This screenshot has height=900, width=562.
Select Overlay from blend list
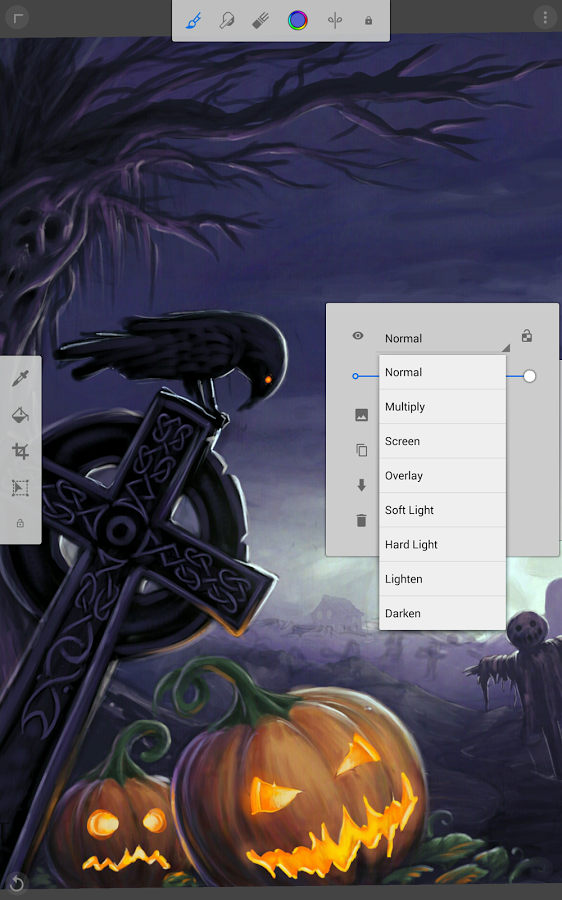(x=442, y=476)
